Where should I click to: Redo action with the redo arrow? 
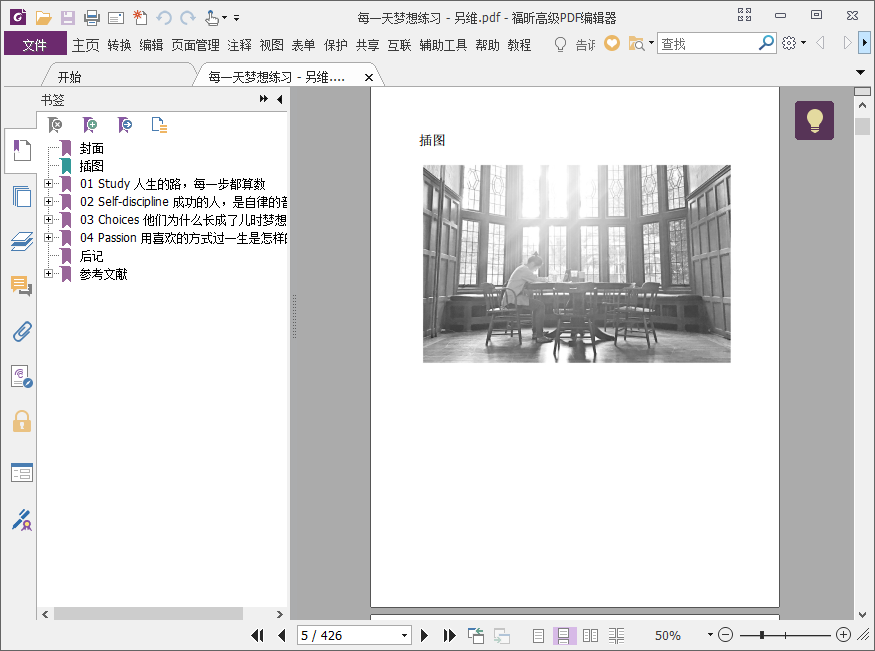click(x=188, y=18)
